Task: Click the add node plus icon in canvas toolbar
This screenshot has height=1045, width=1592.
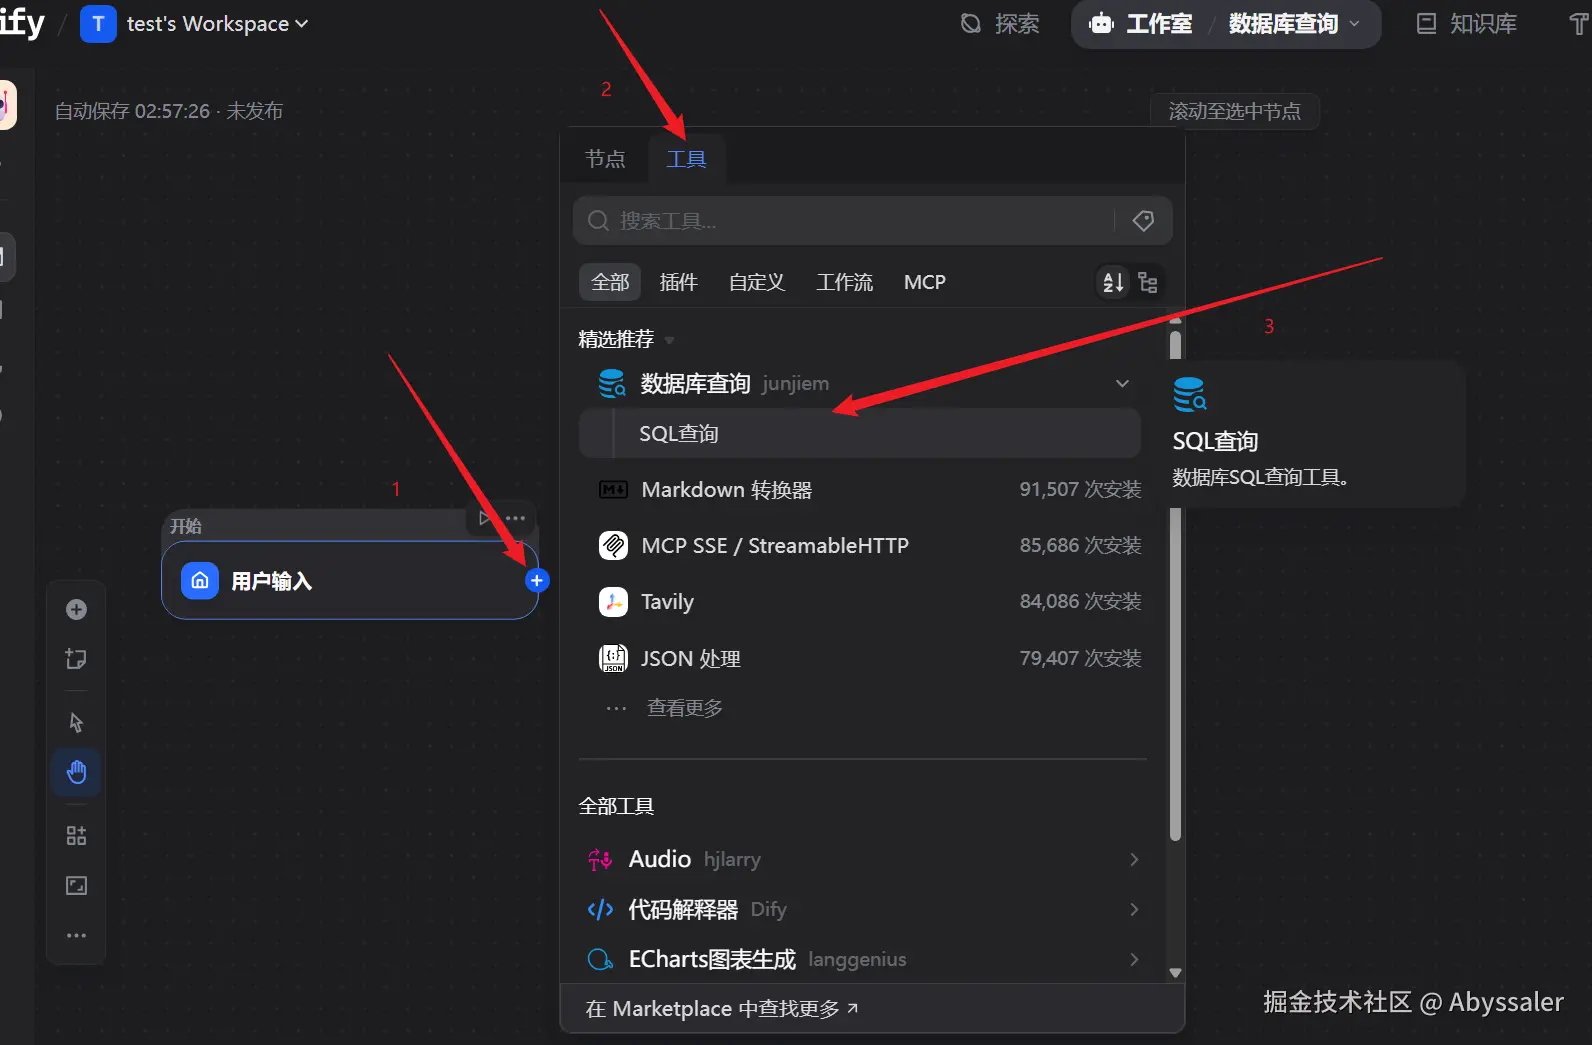Action: (76, 609)
